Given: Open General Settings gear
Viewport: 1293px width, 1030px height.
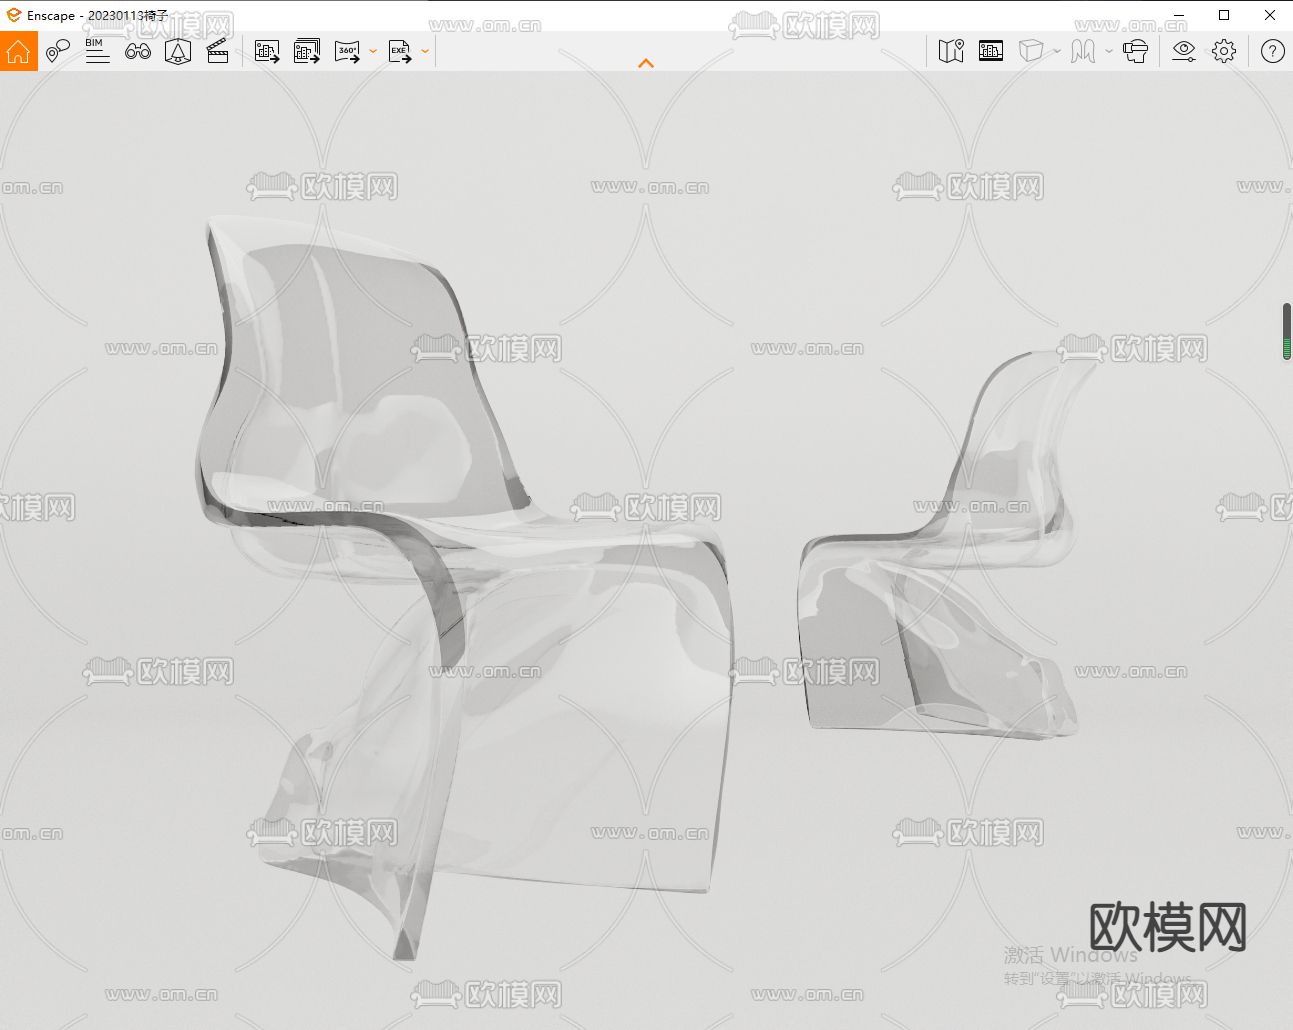Looking at the screenshot, I should pos(1224,51).
